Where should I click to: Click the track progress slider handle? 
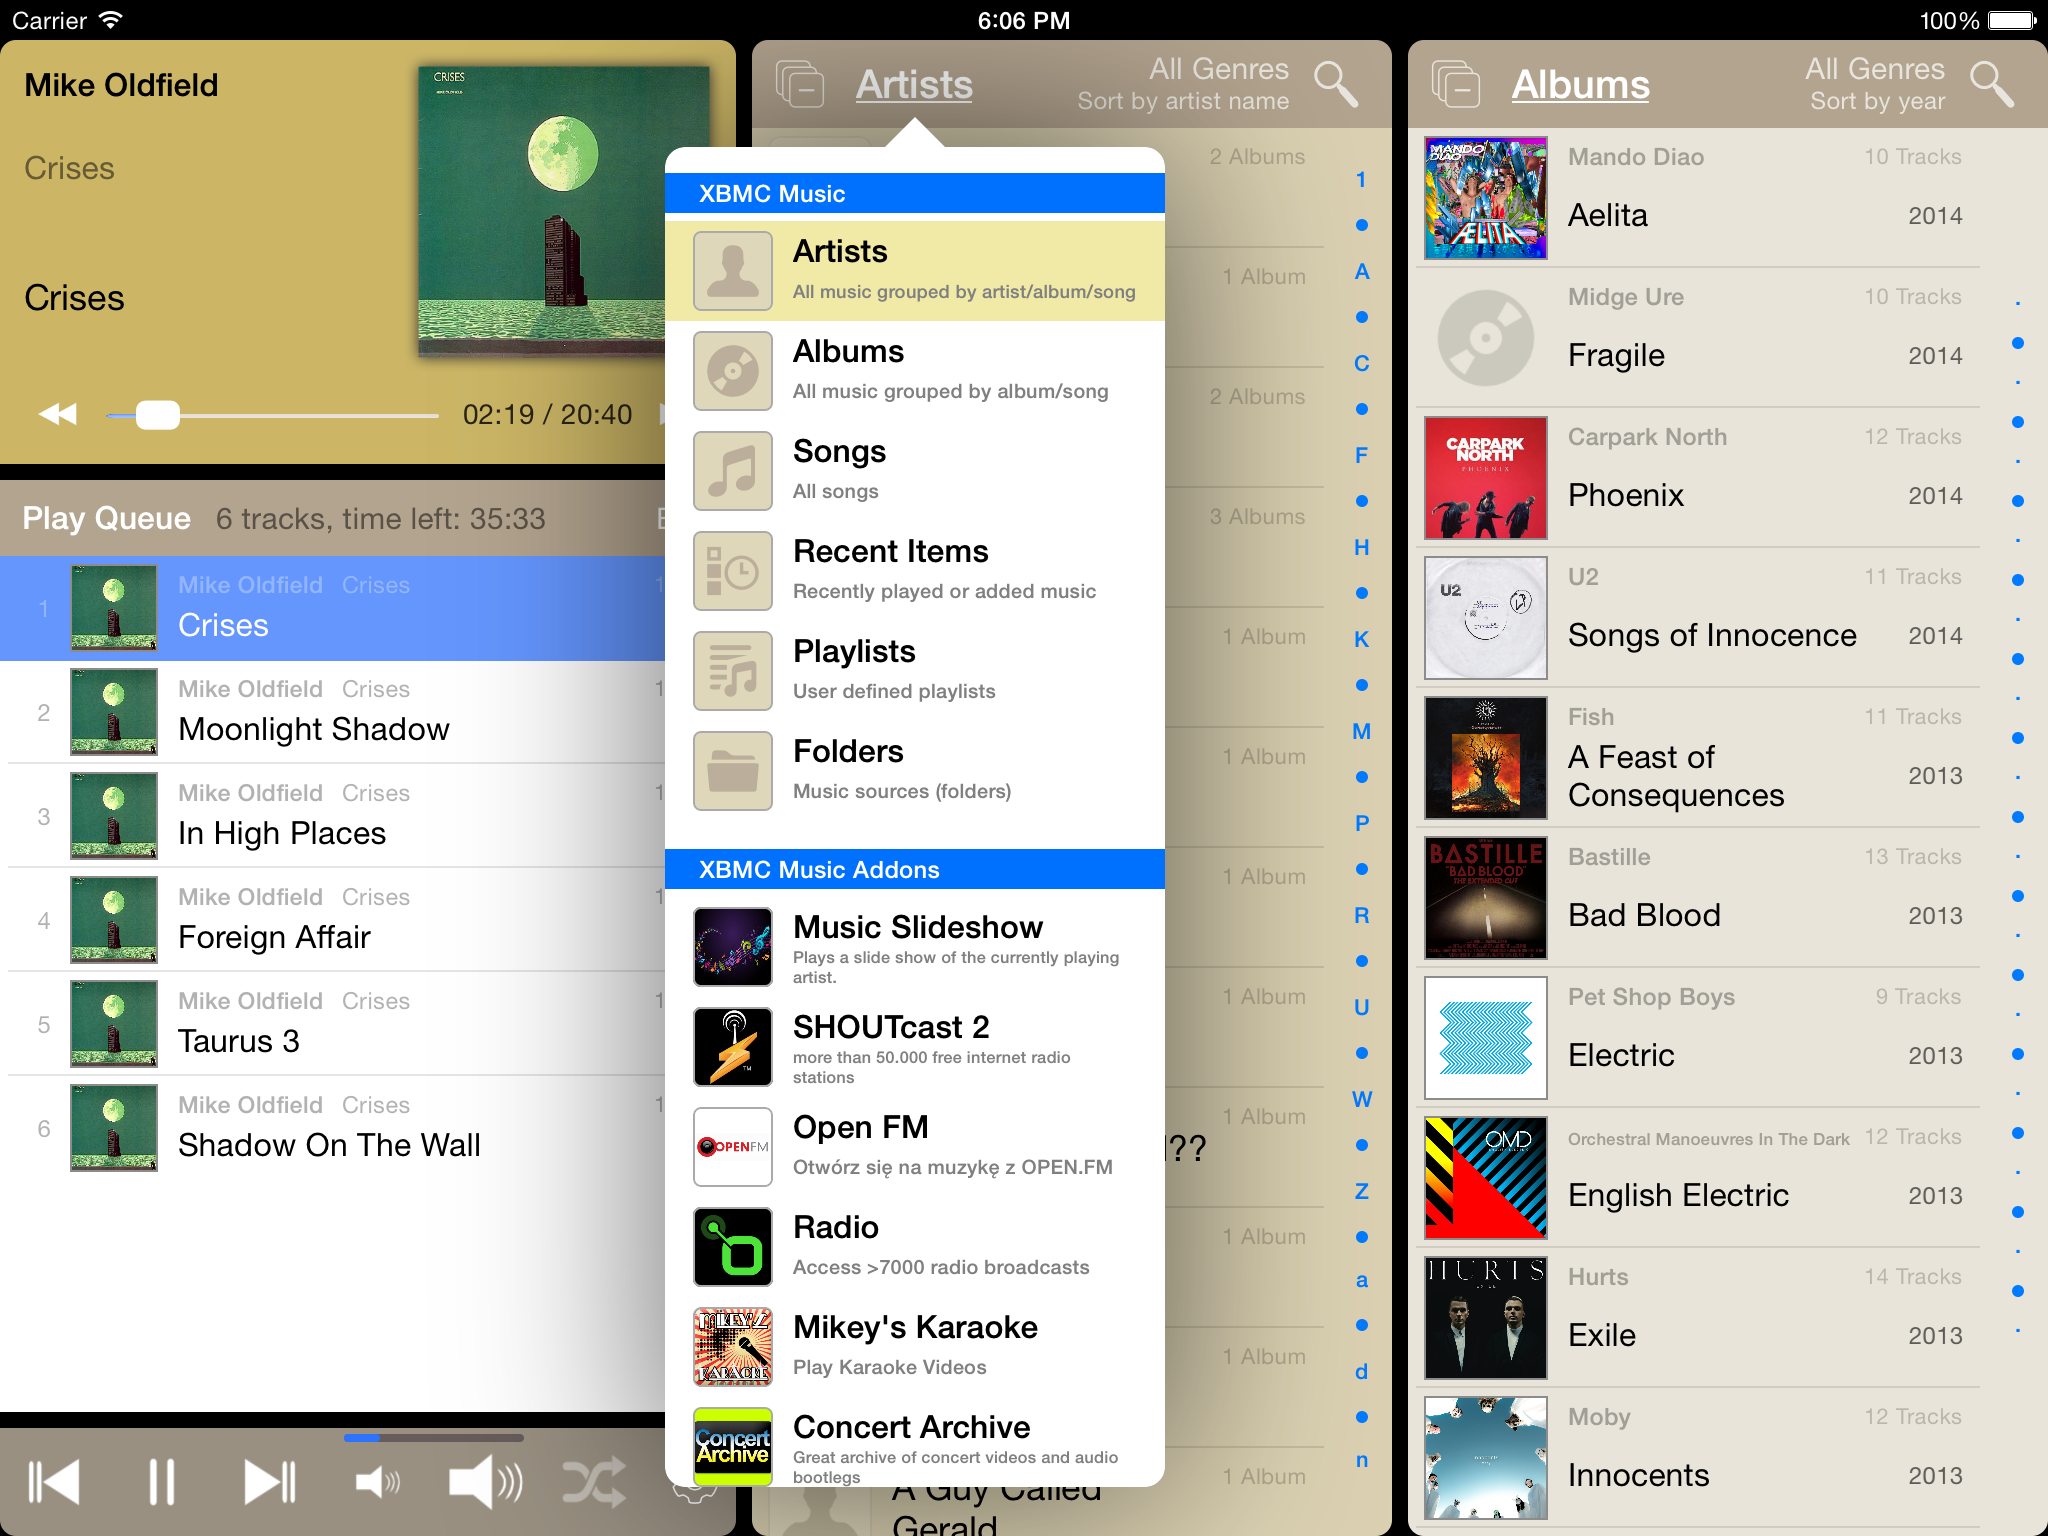pos(157,414)
